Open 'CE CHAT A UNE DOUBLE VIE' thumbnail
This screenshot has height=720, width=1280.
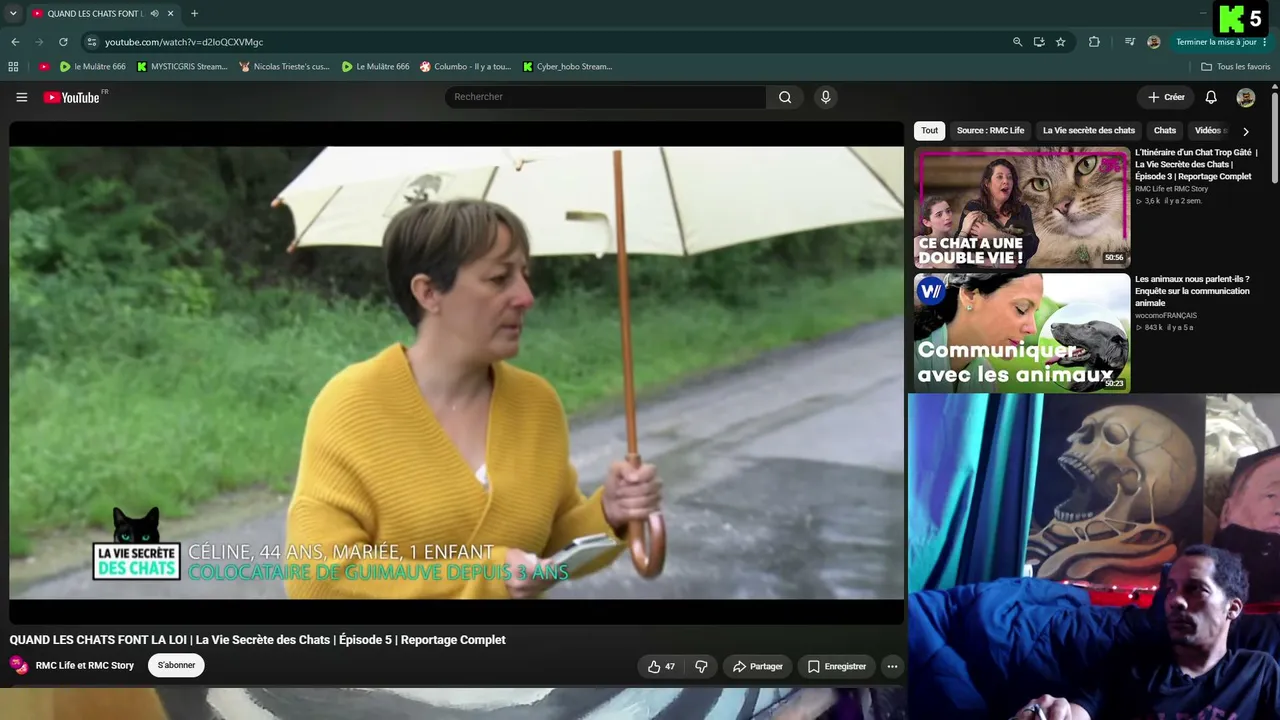1022,208
